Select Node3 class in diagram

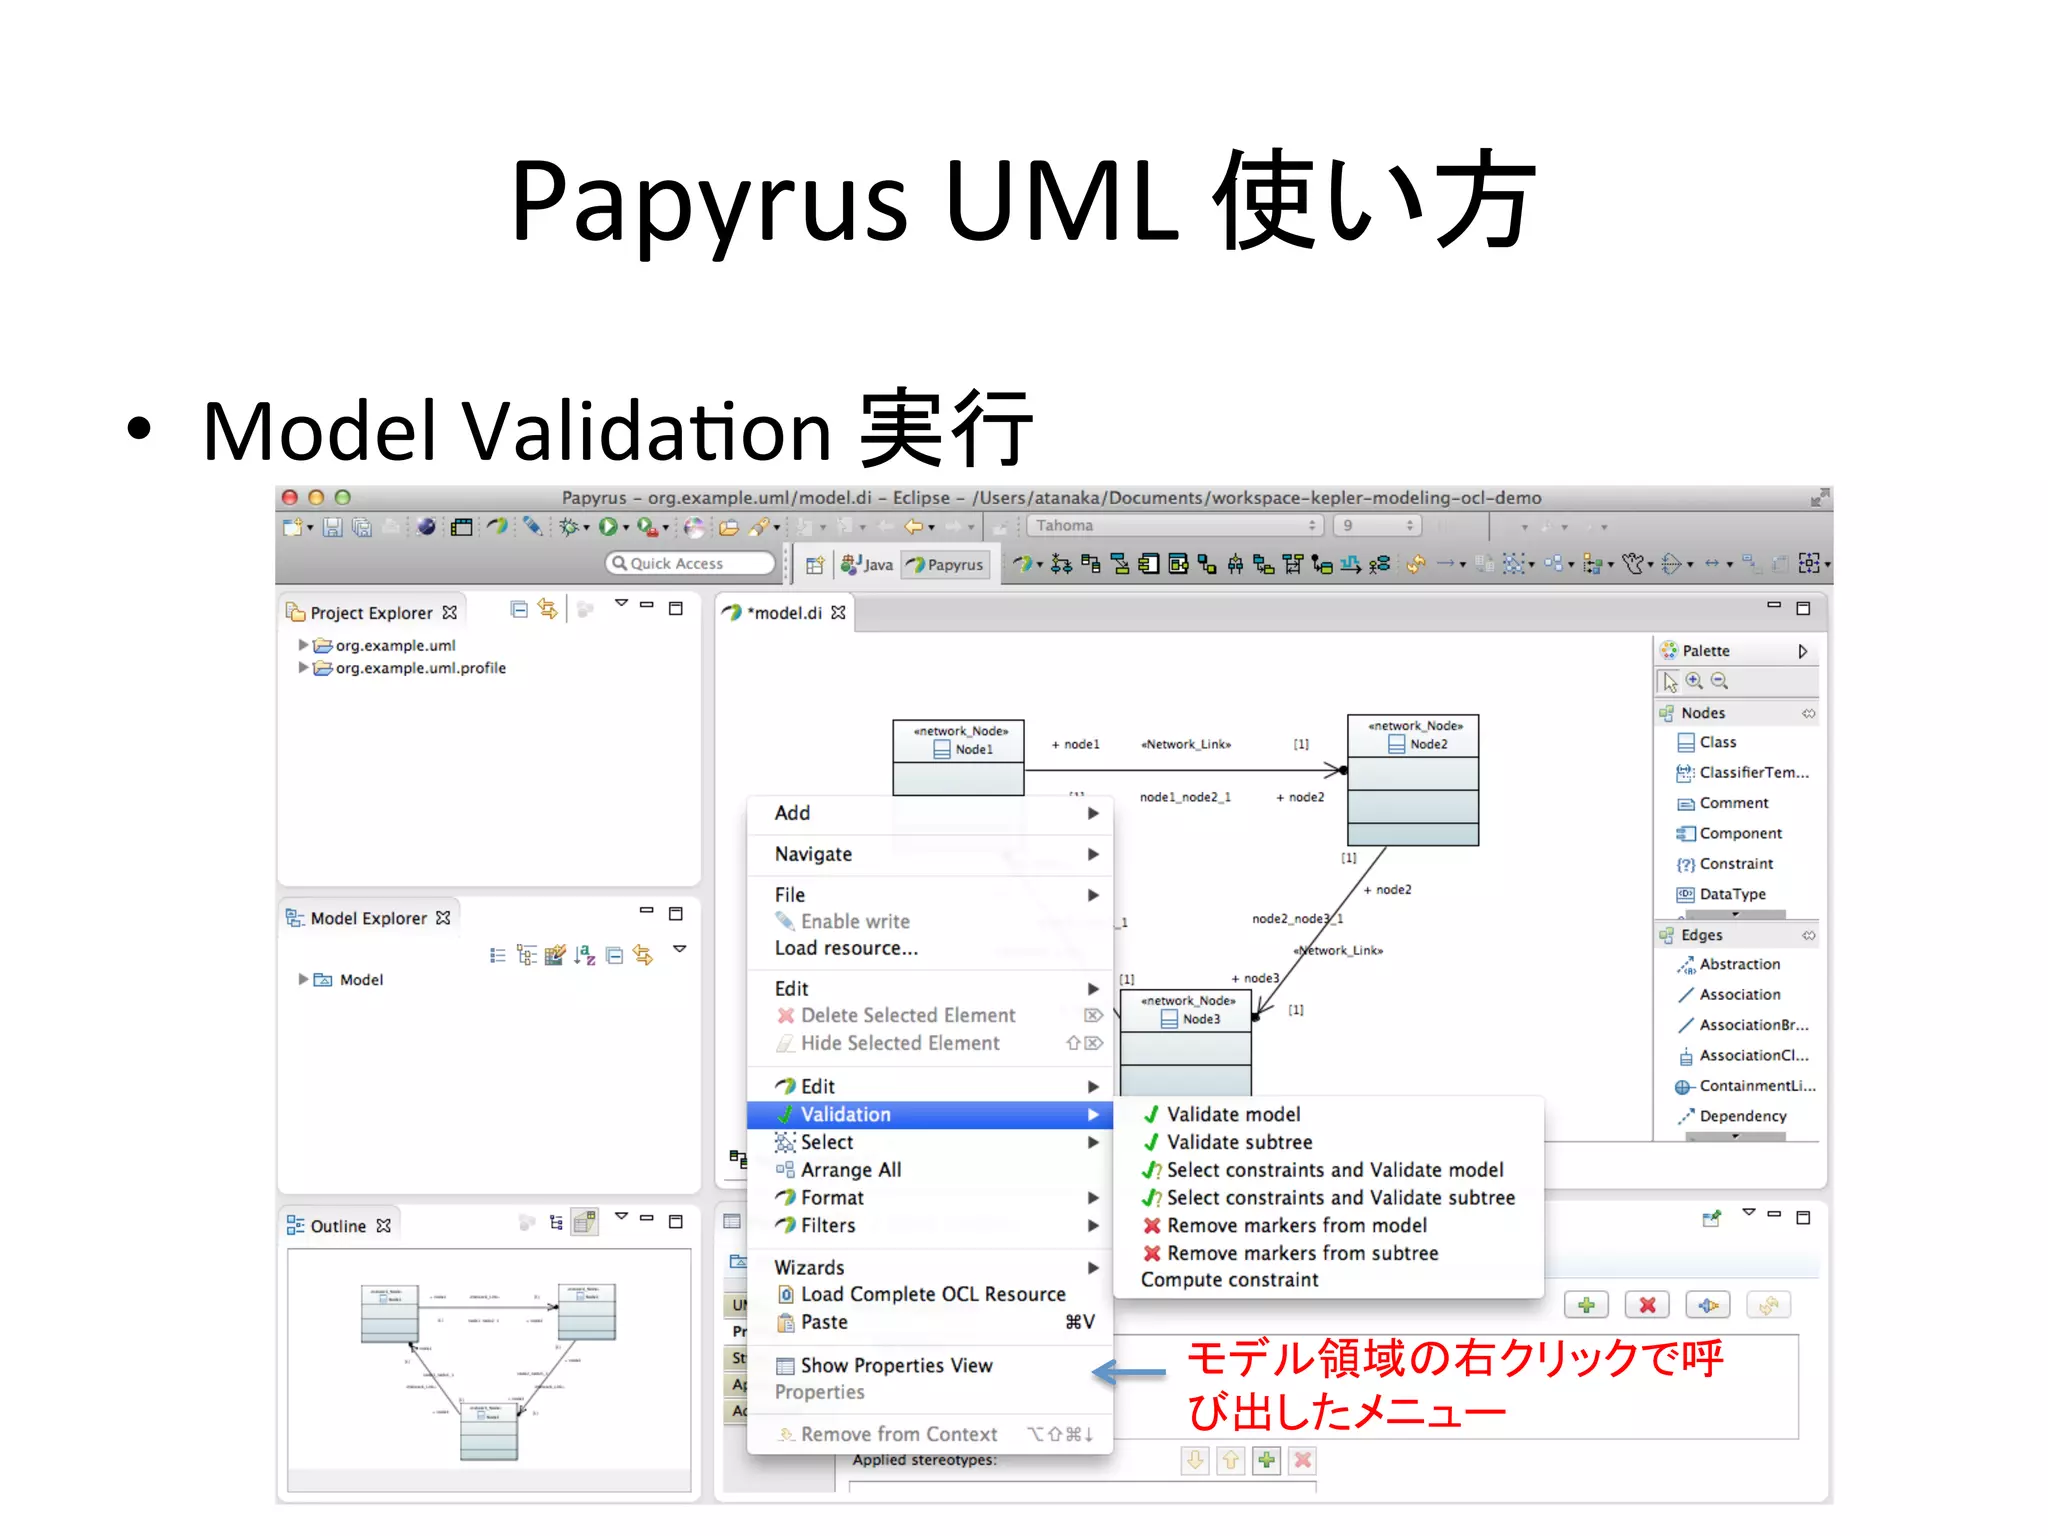1186,1042
